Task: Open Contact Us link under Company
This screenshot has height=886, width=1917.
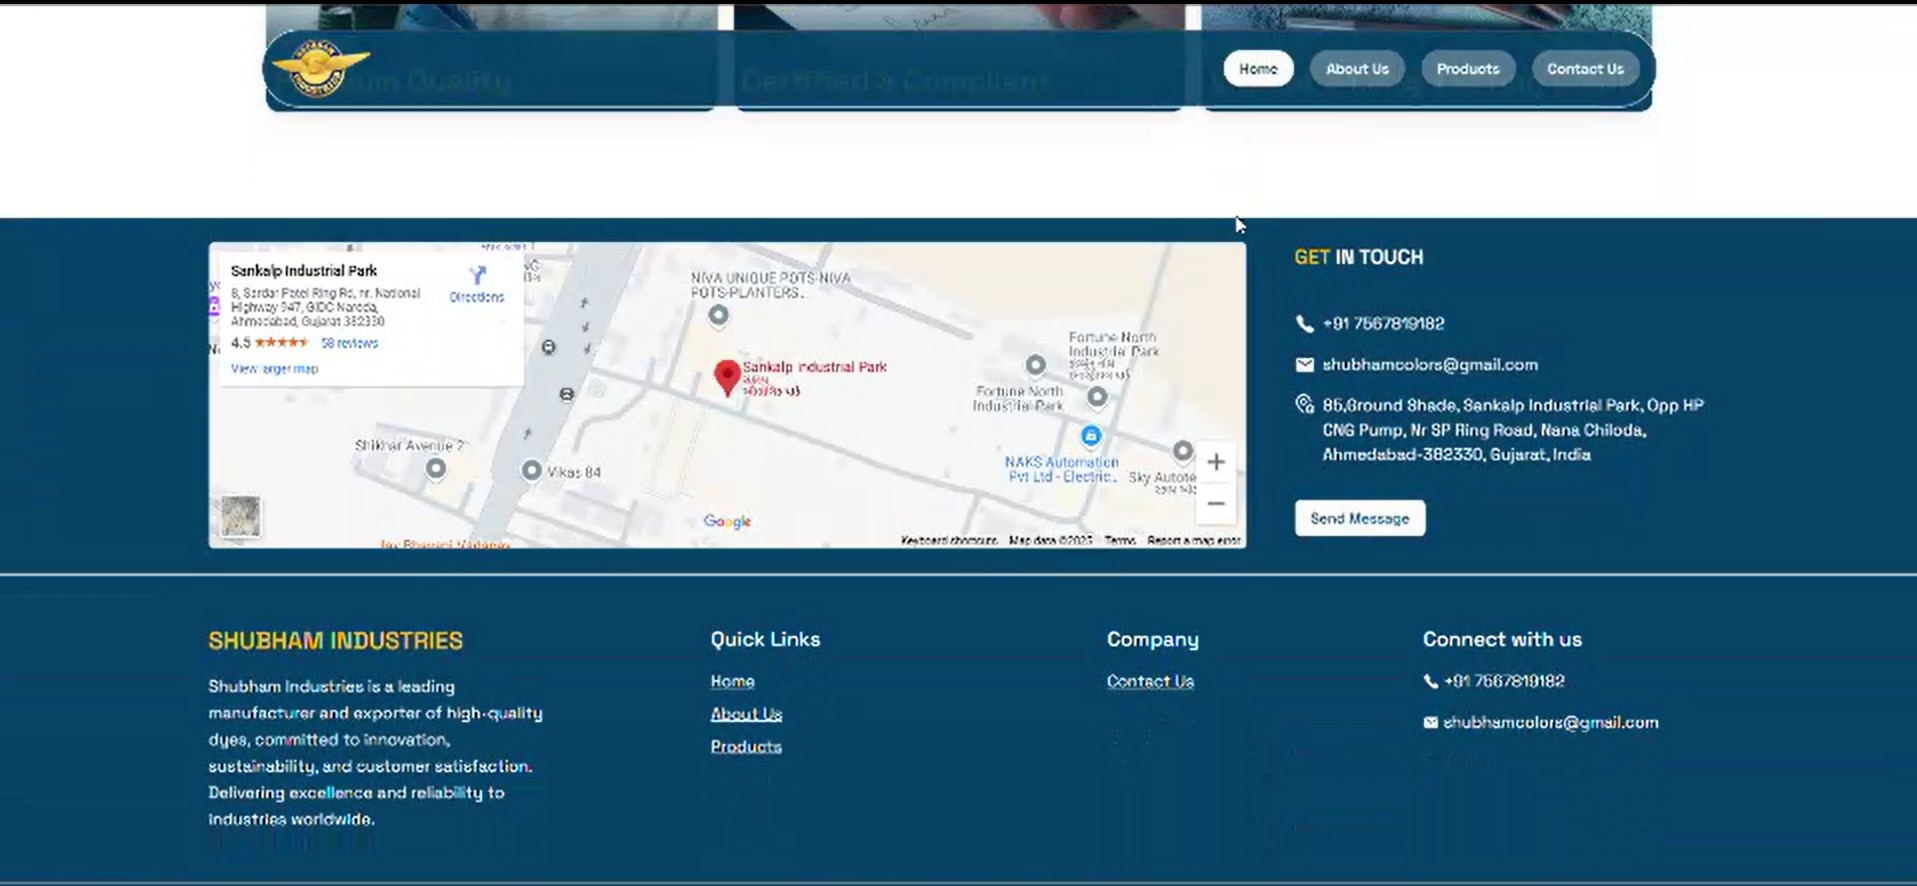Action: click(x=1150, y=681)
